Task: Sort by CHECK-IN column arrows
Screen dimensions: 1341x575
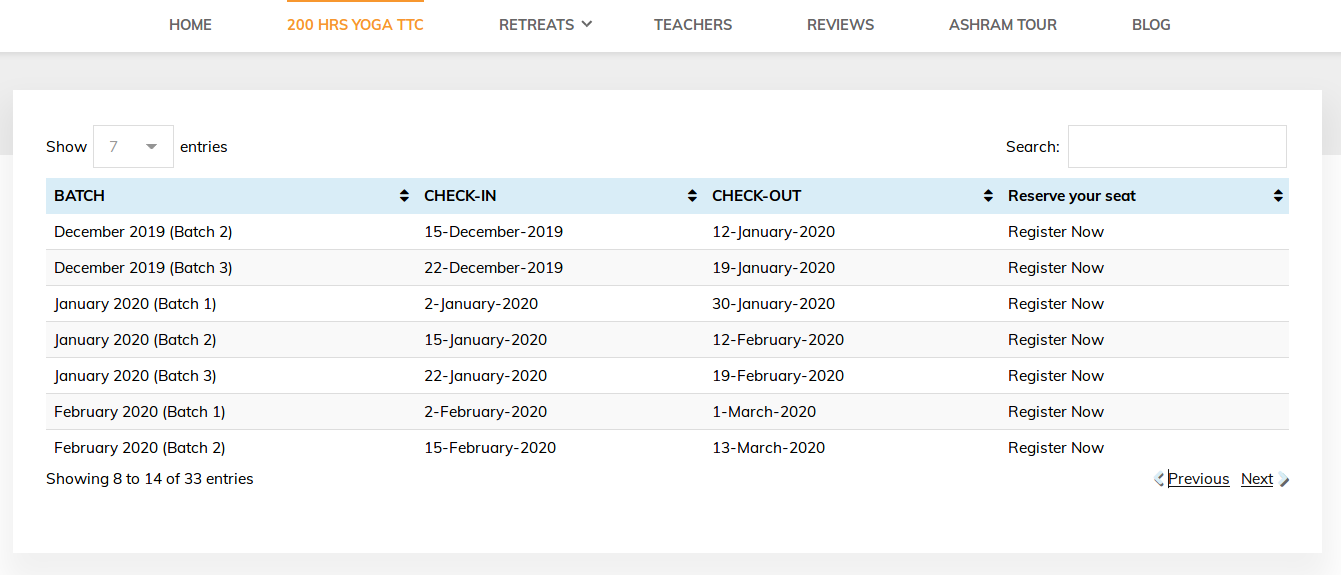Action: 692,196
